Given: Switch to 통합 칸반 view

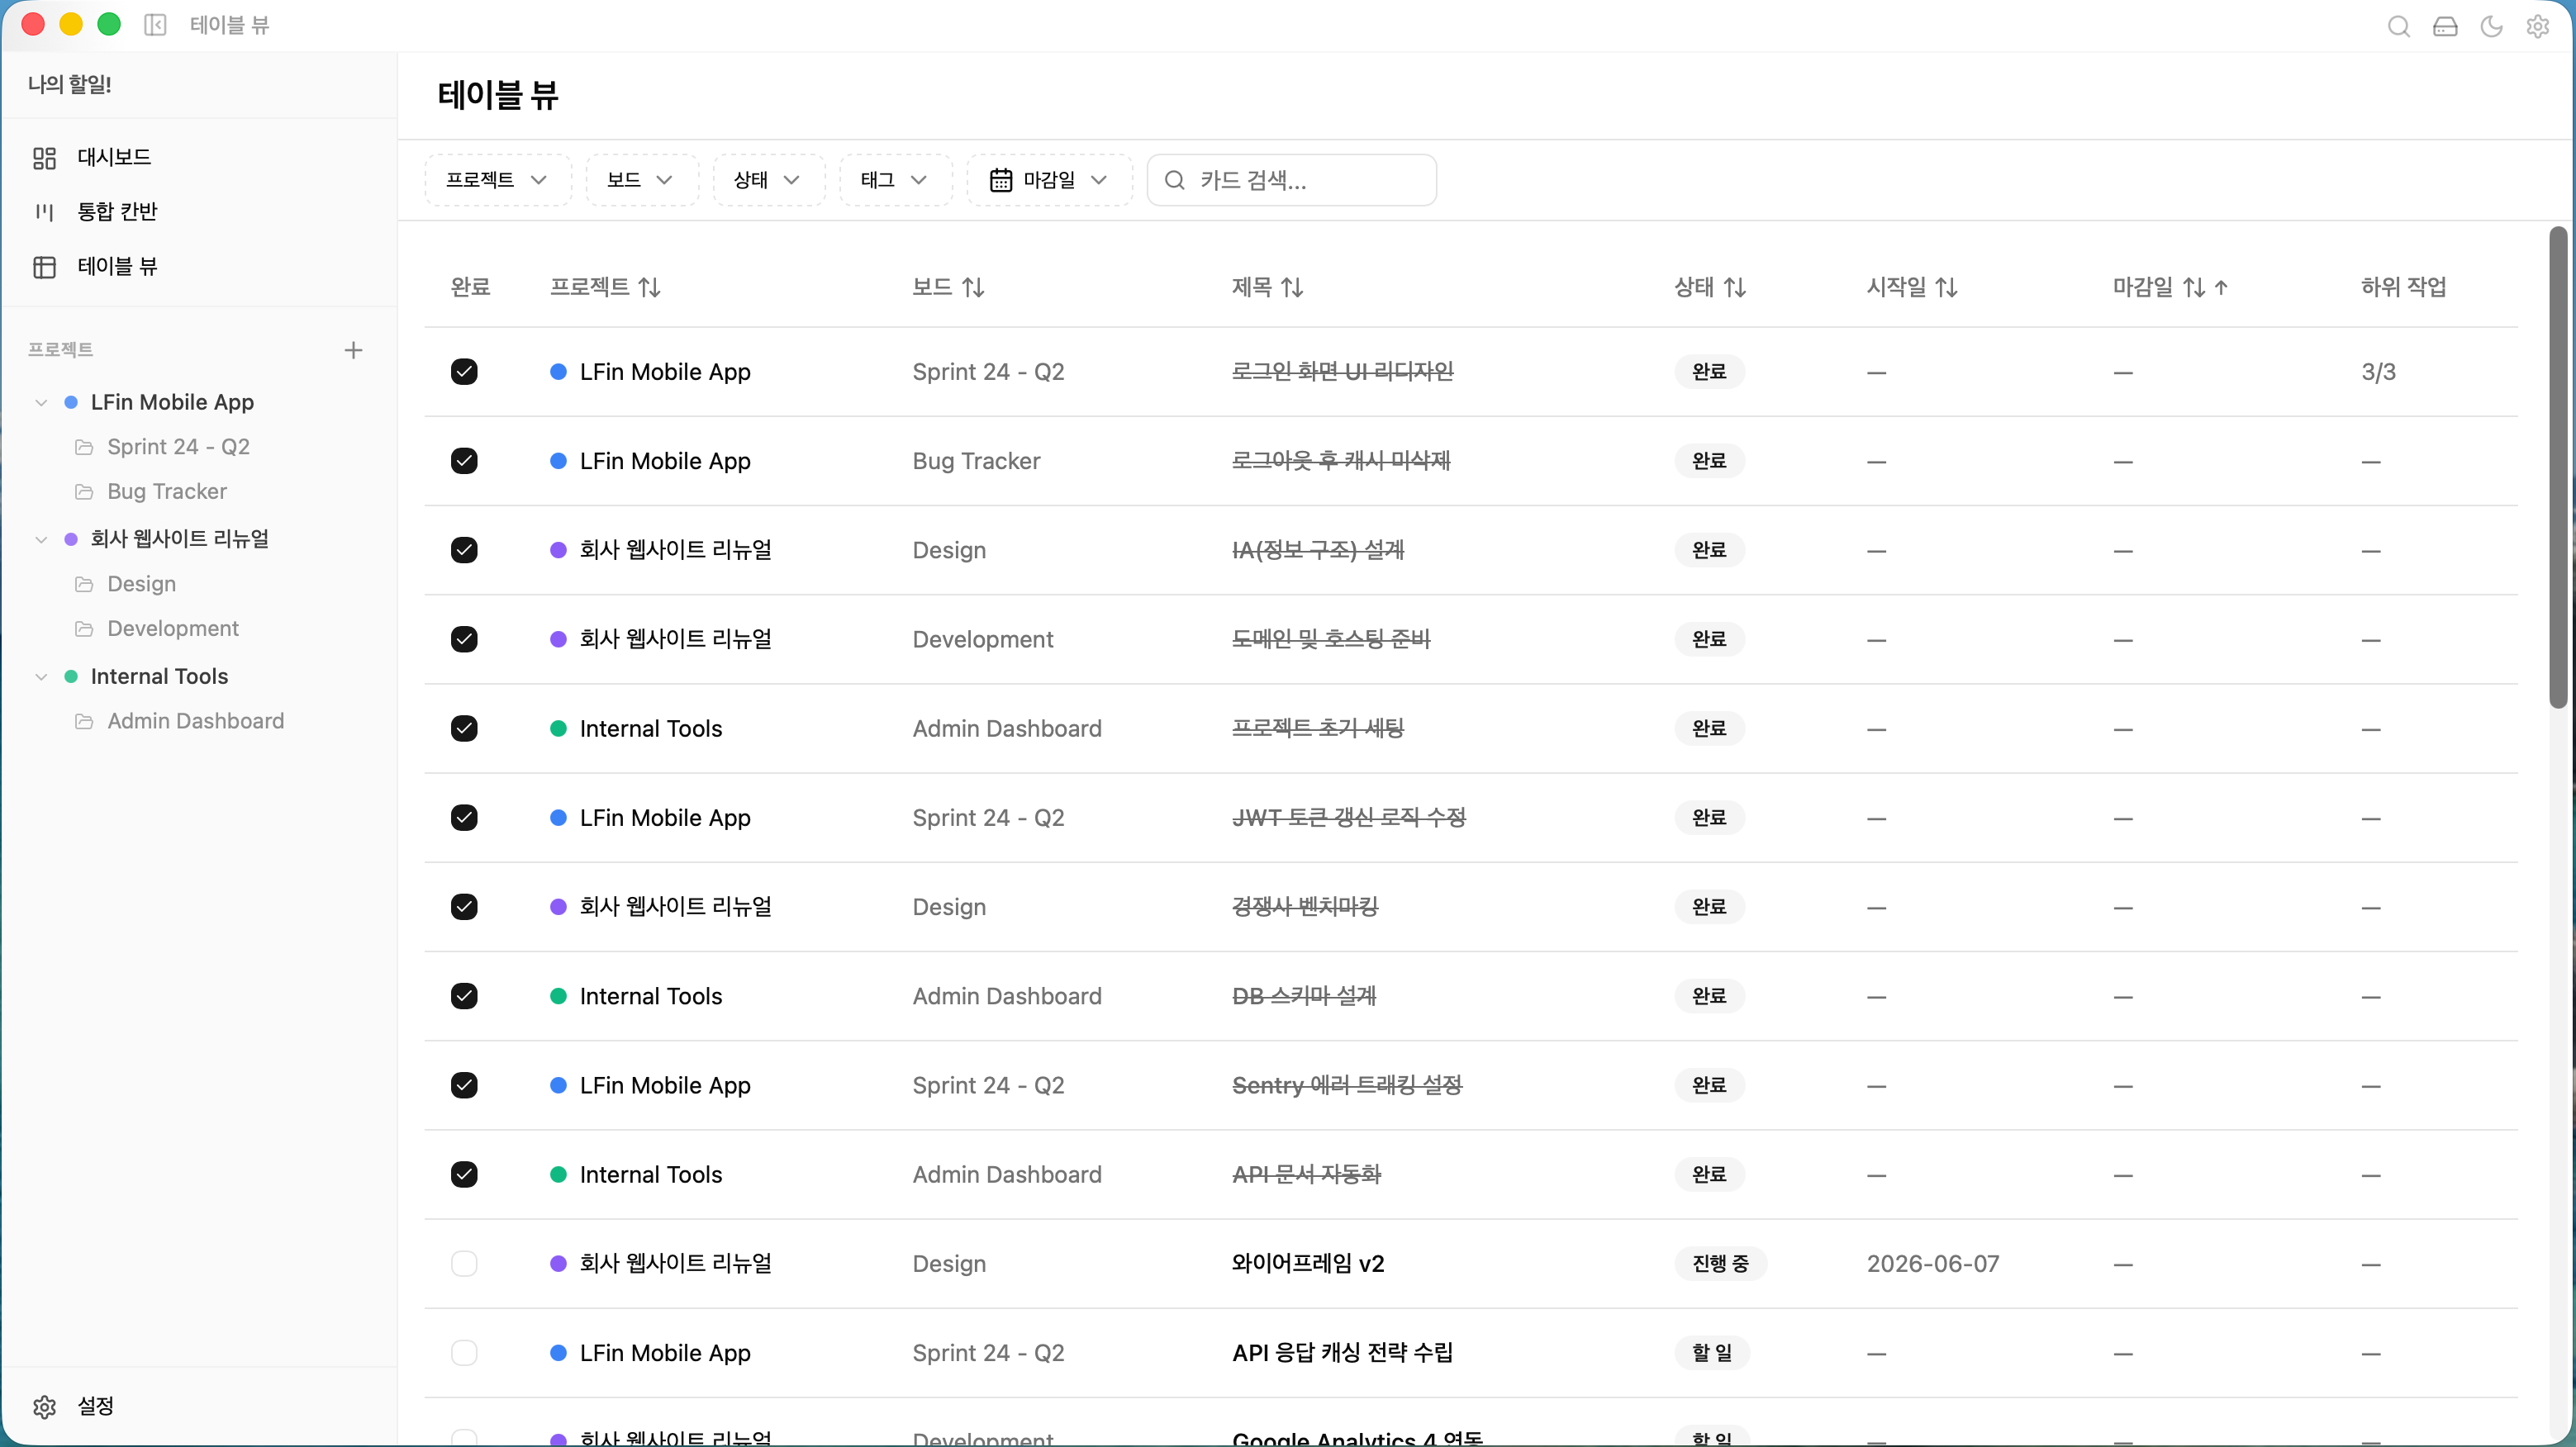Looking at the screenshot, I should [x=117, y=211].
